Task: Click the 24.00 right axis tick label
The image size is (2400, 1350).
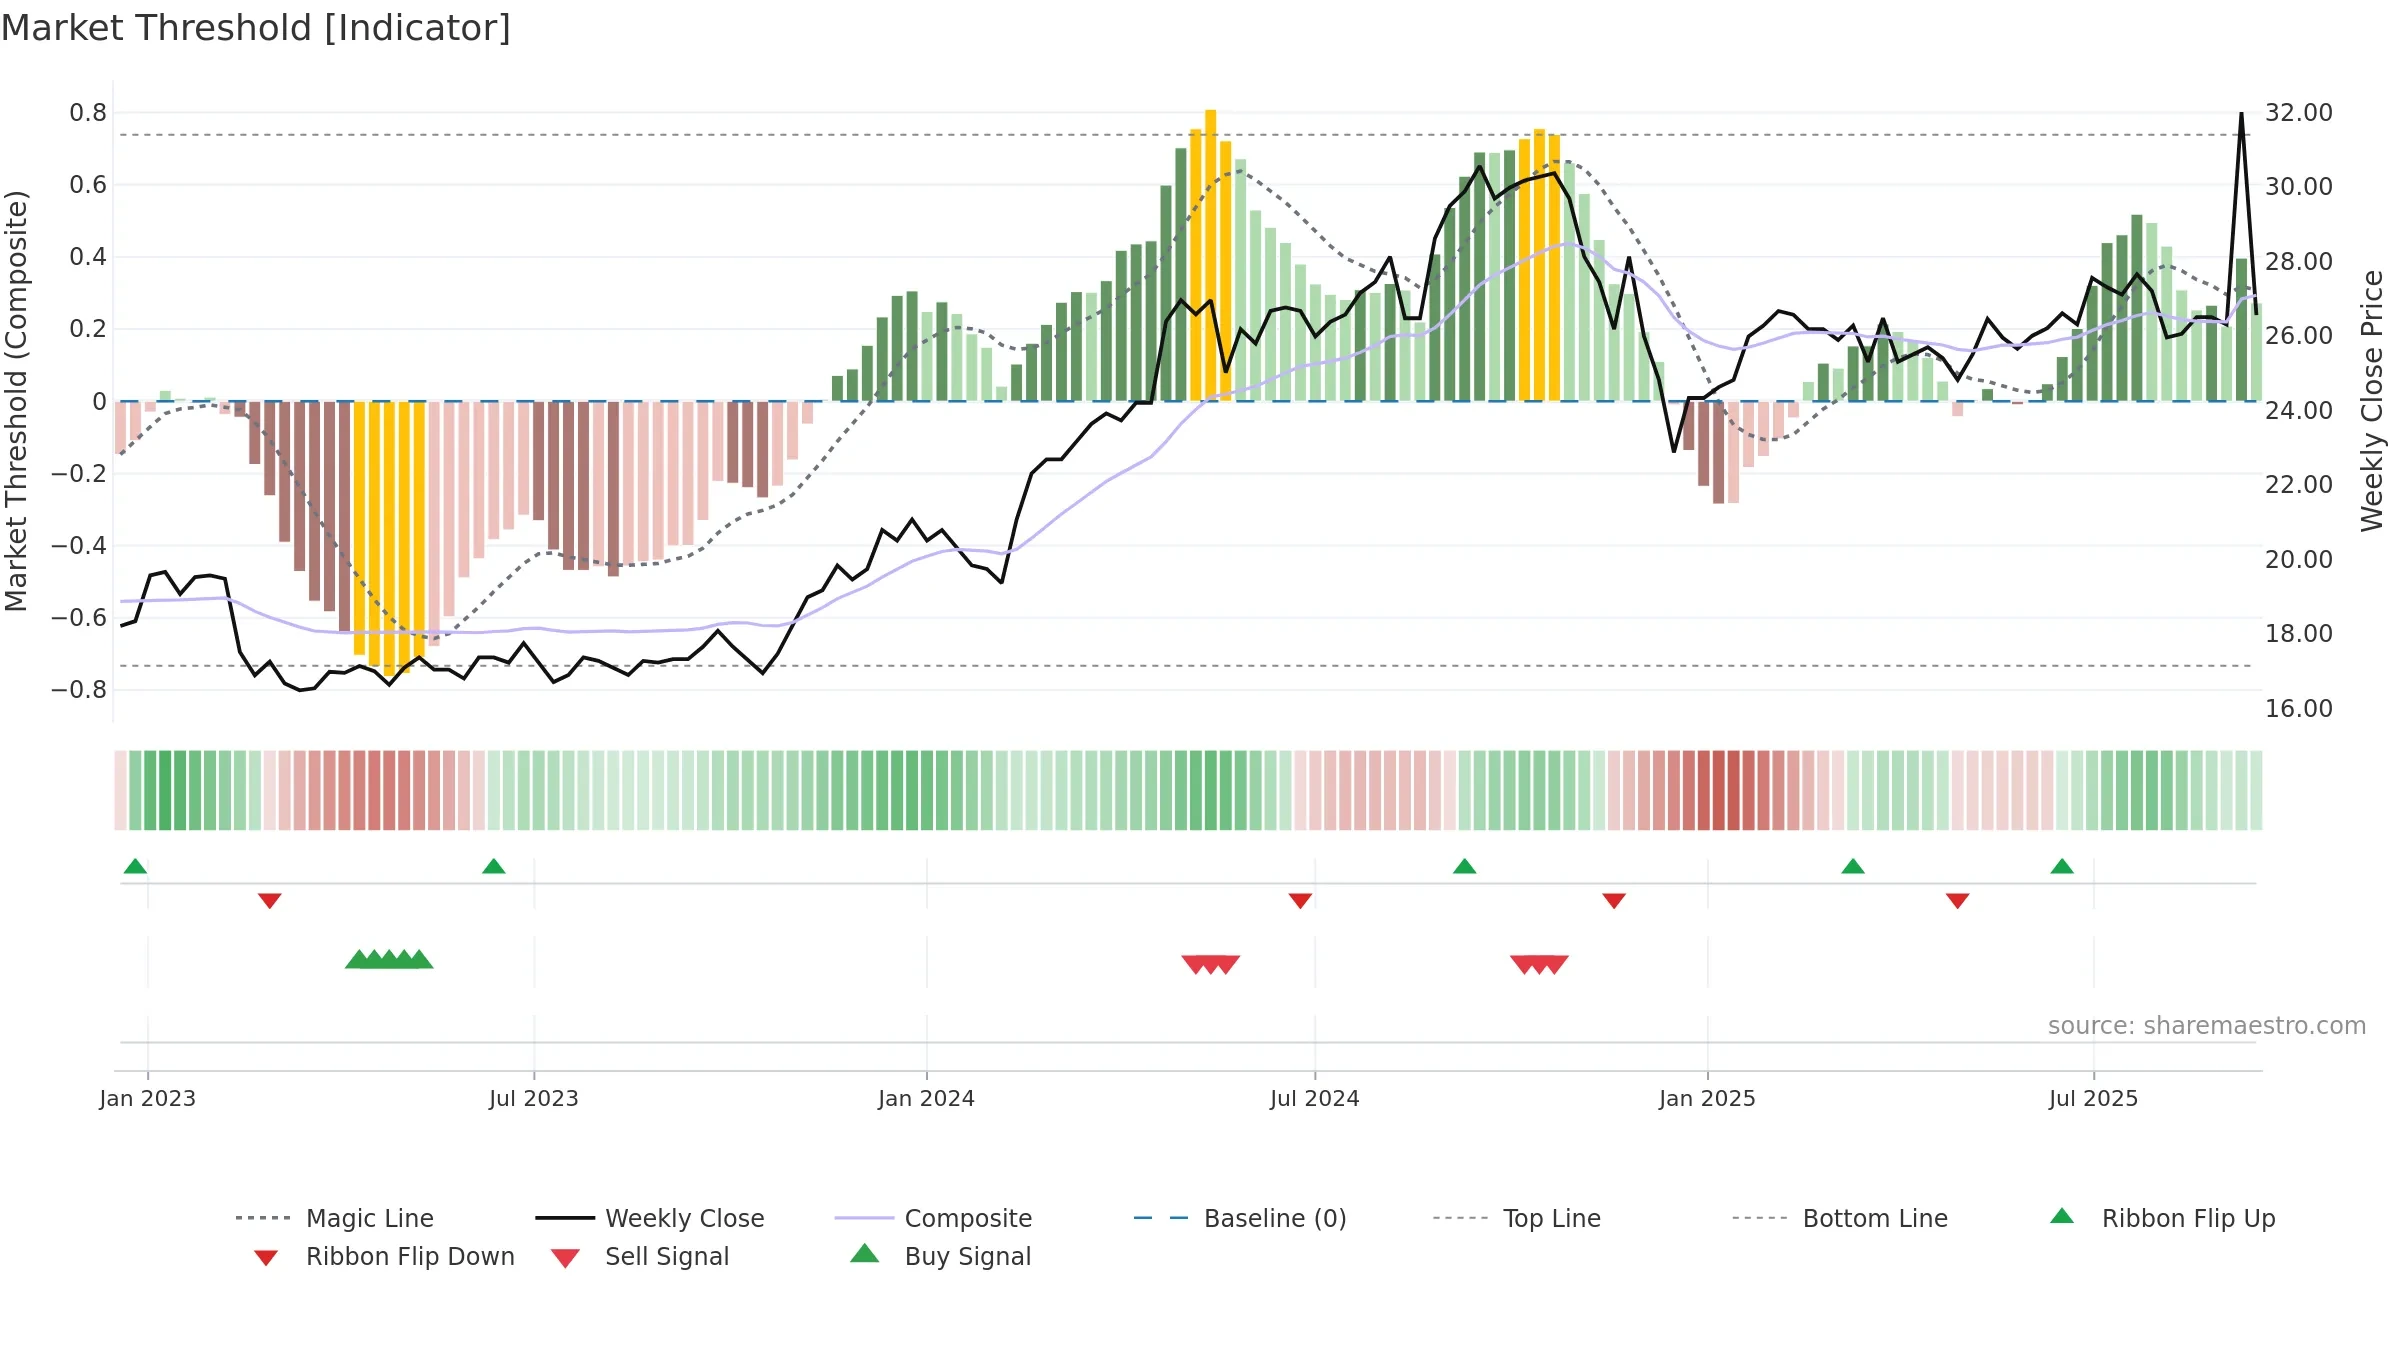Action: click(2299, 411)
